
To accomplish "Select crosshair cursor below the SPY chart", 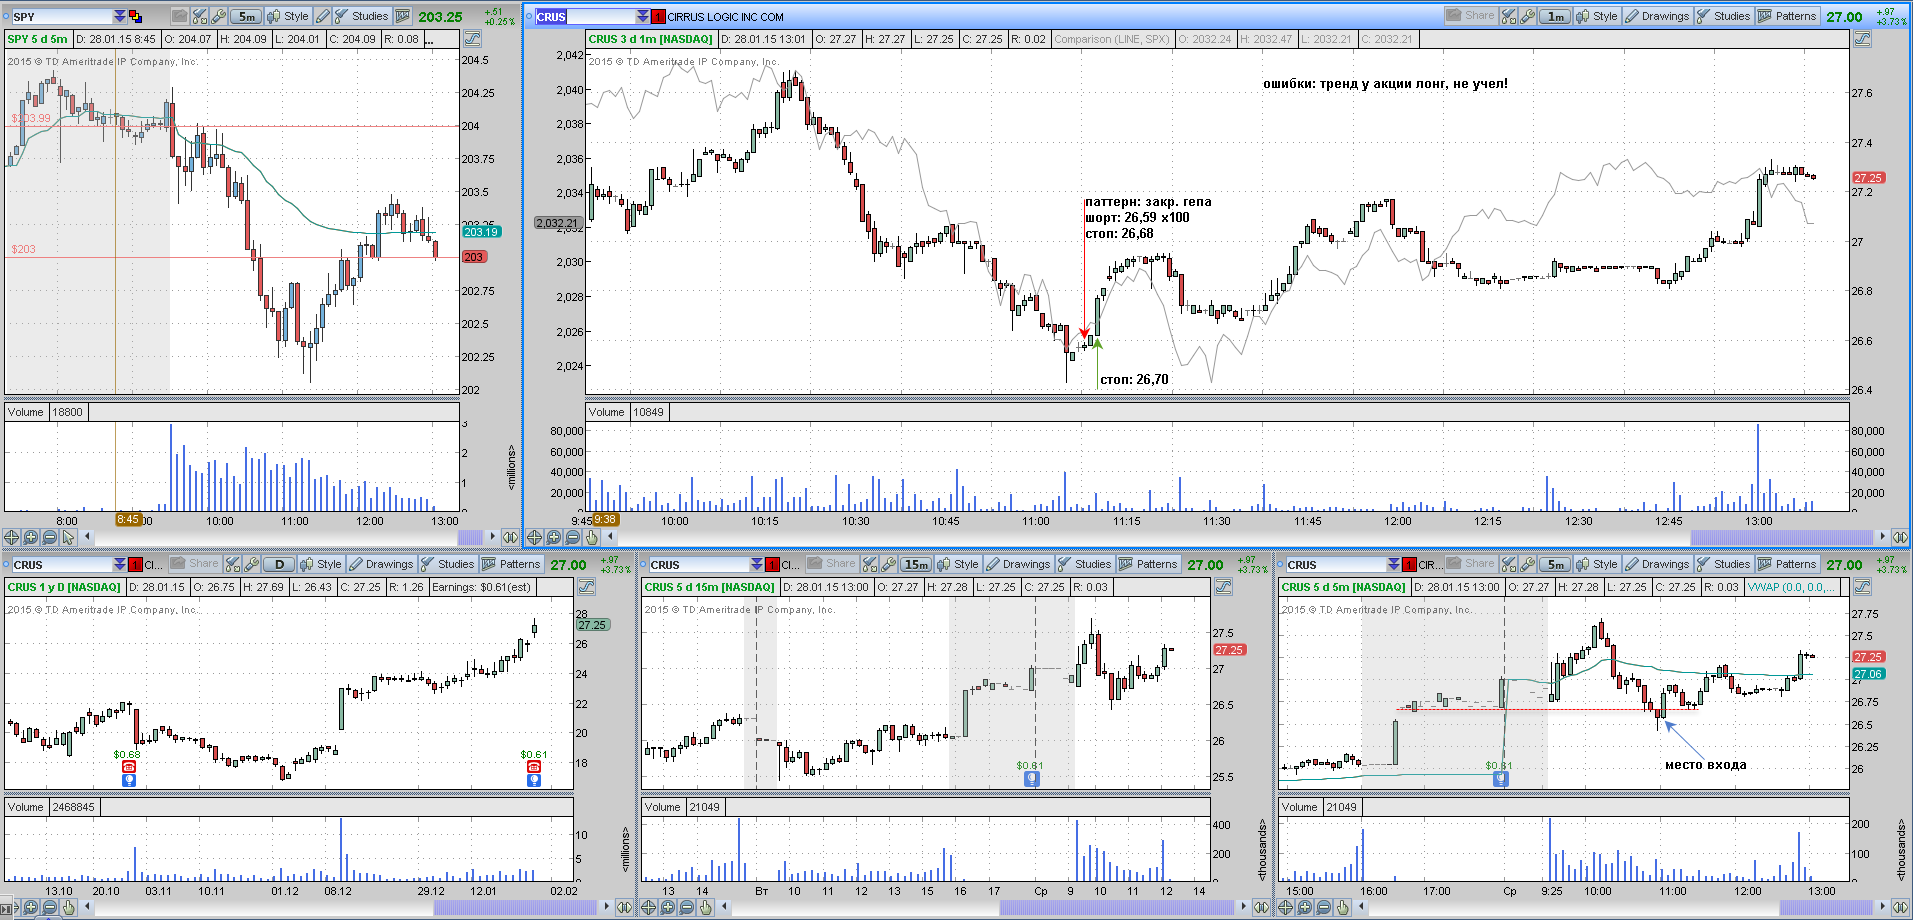I will coord(11,537).
